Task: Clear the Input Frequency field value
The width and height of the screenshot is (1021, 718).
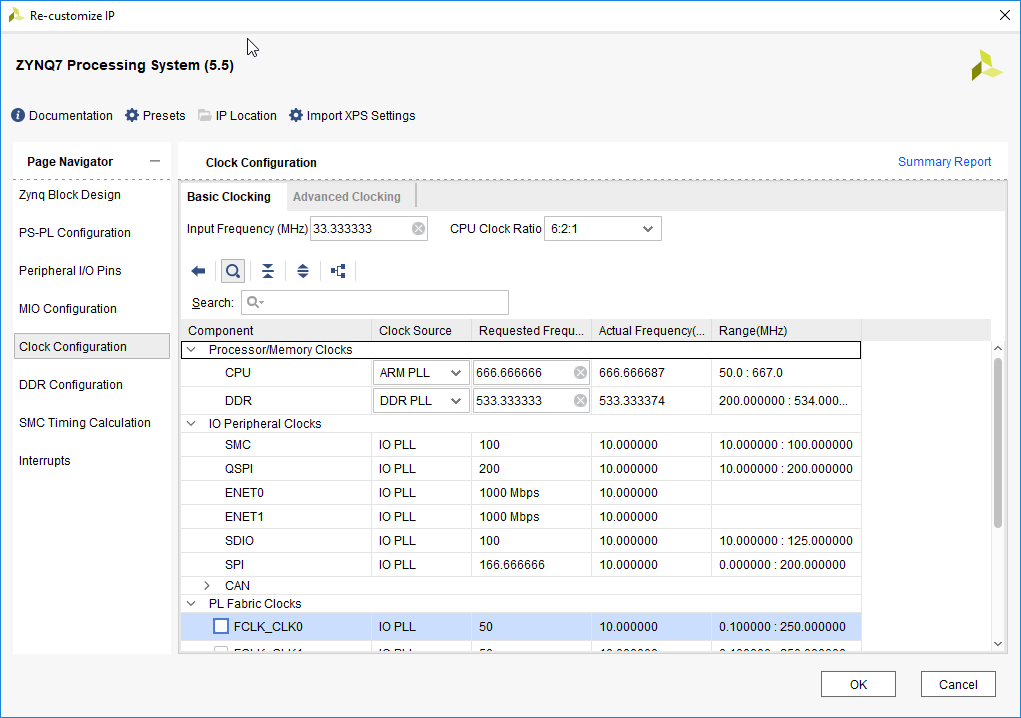Action: [419, 229]
